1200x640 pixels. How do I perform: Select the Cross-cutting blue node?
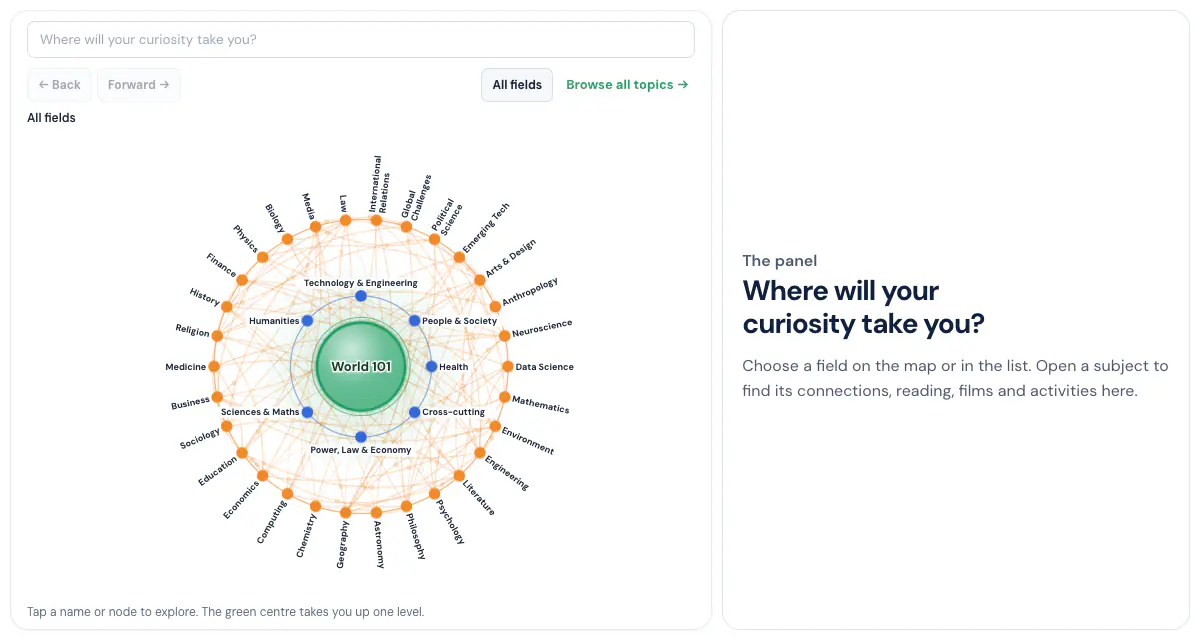click(414, 412)
